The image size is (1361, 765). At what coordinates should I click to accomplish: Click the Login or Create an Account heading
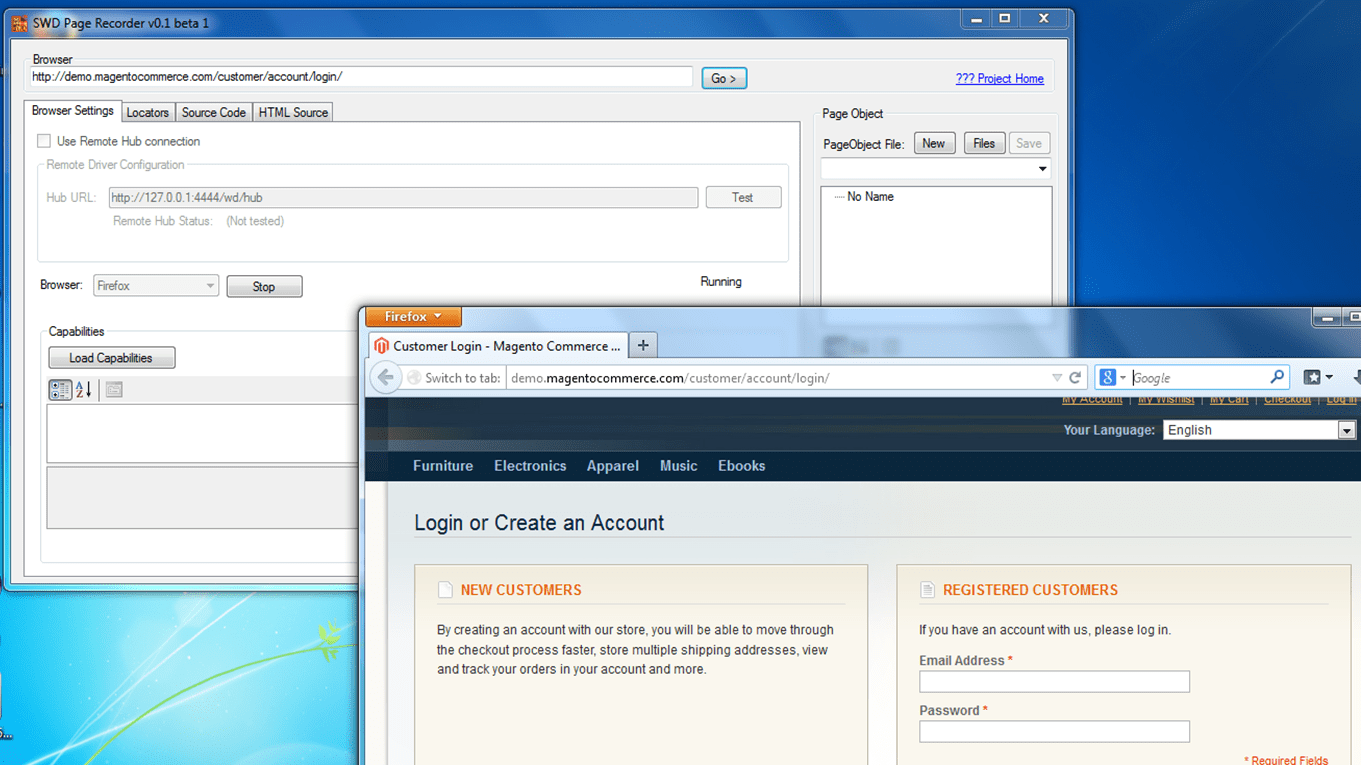tap(539, 523)
